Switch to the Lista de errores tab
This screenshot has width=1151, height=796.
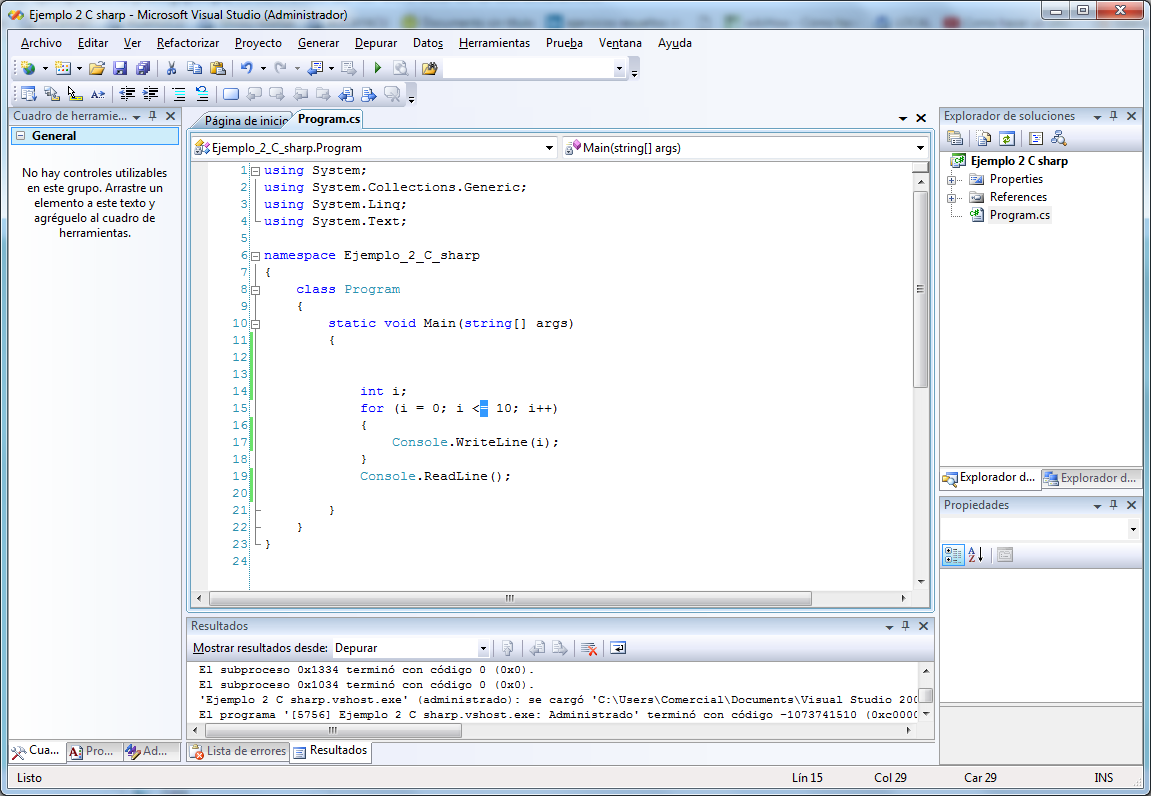coord(238,751)
